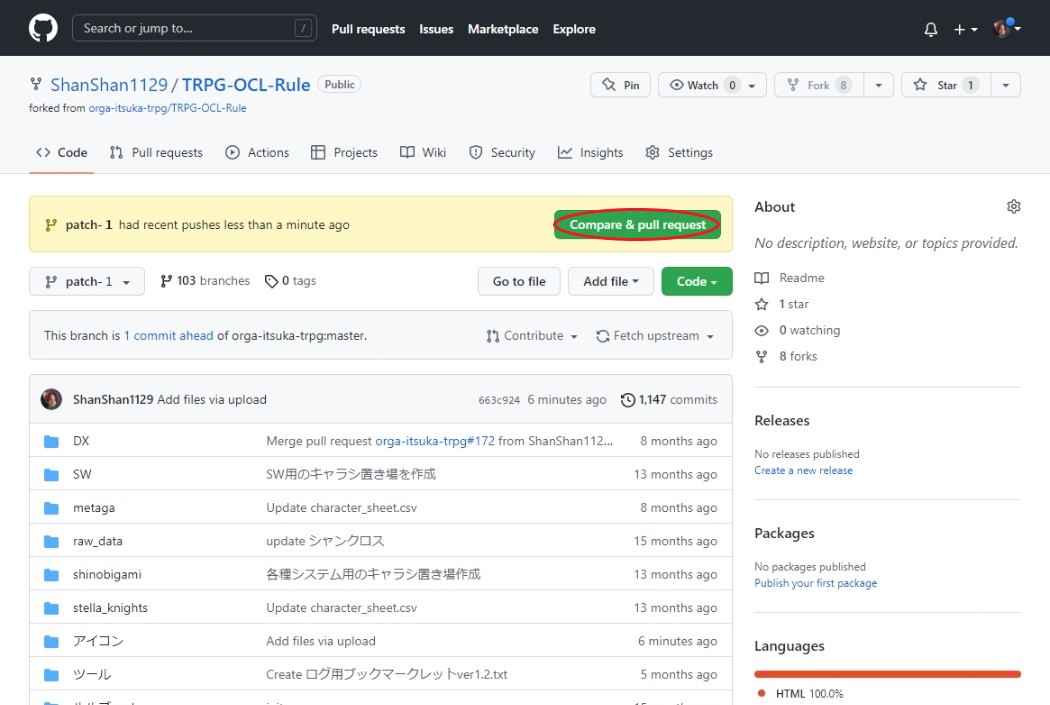Expand the Fork button dropdown arrow
This screenshot has height=705, width=1050.
click(879, 85)
